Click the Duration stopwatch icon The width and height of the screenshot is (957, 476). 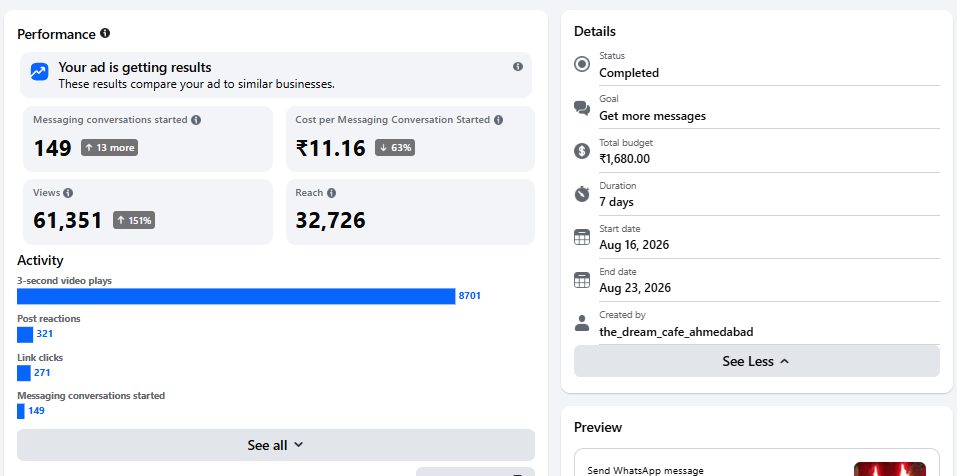click(582, 194)
